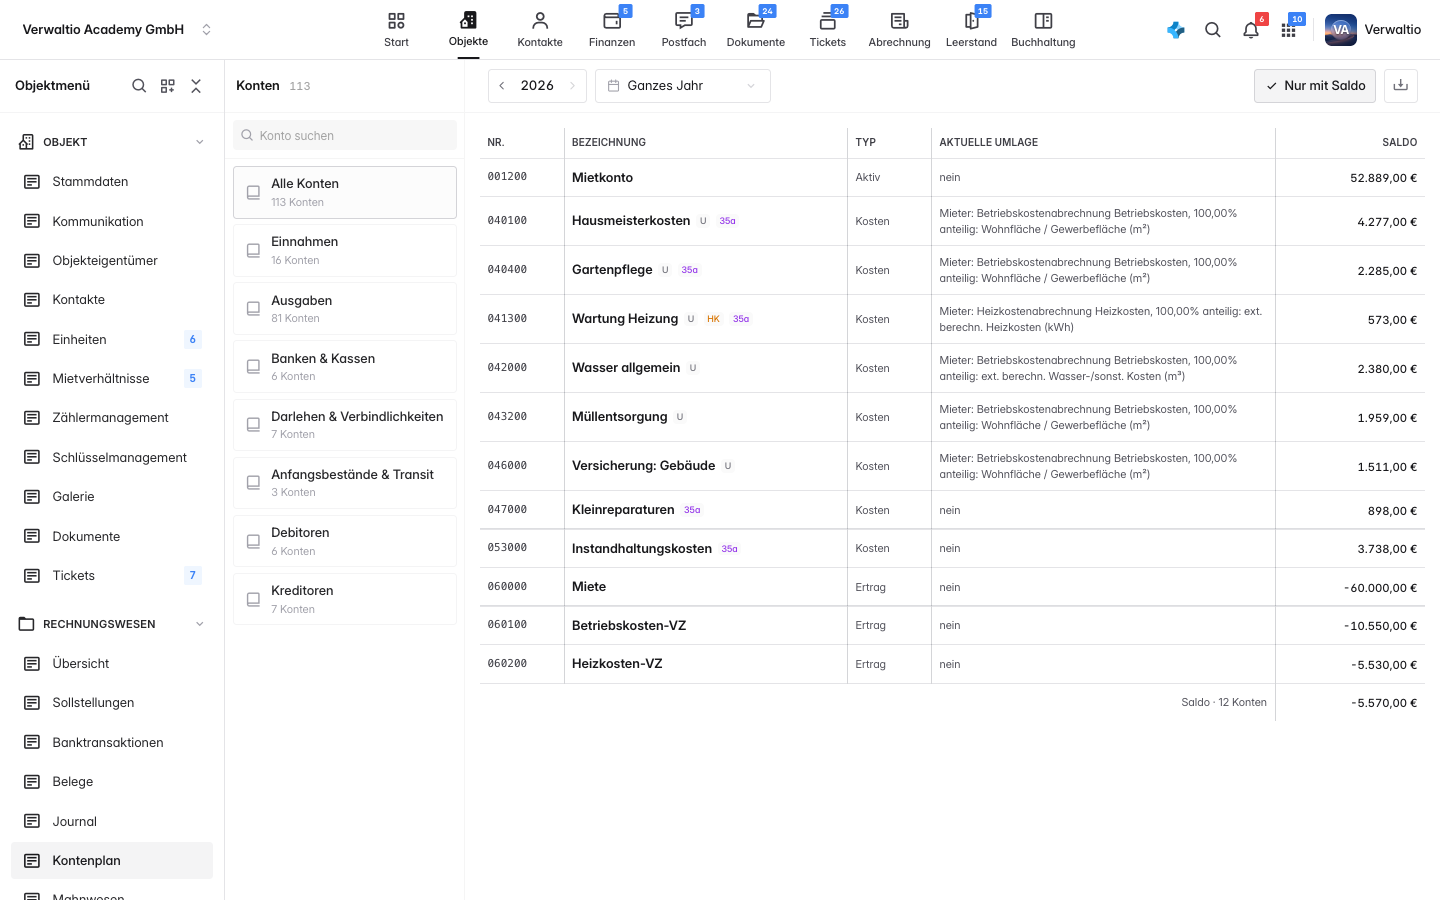Open the Tickets section
The width and height of the screenshot is (1440, 900).
click(x=828, y=30)
